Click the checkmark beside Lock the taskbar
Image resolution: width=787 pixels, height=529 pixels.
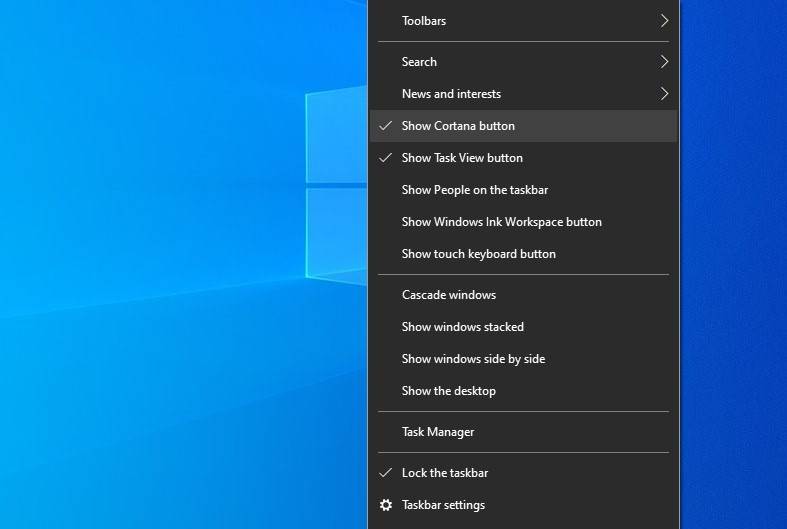(x=385, y=473)
